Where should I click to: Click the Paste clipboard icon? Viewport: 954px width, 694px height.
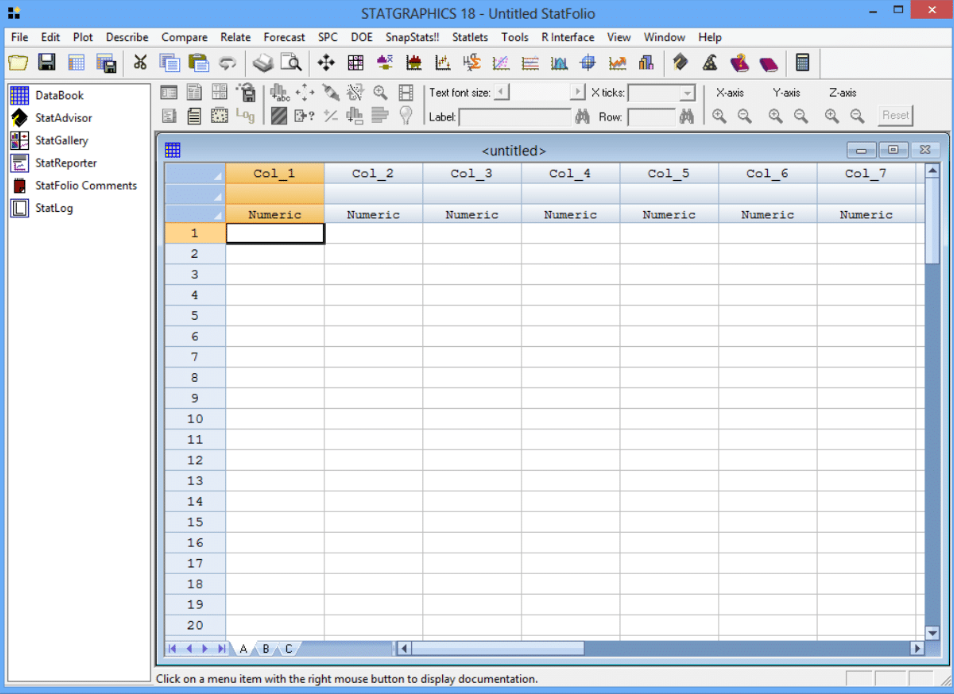pyautogui.click(x=198, y=63)
